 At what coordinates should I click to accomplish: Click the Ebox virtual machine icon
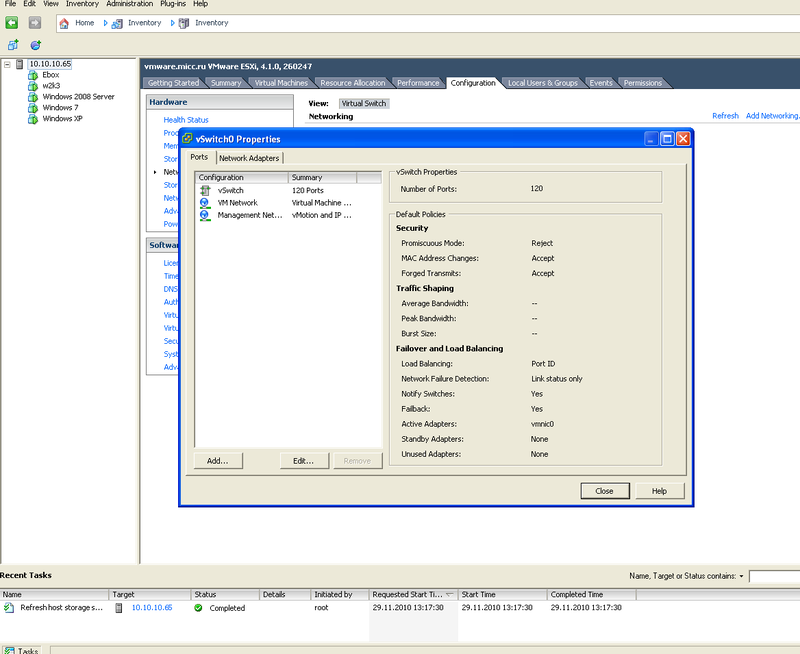click(33, 75)
